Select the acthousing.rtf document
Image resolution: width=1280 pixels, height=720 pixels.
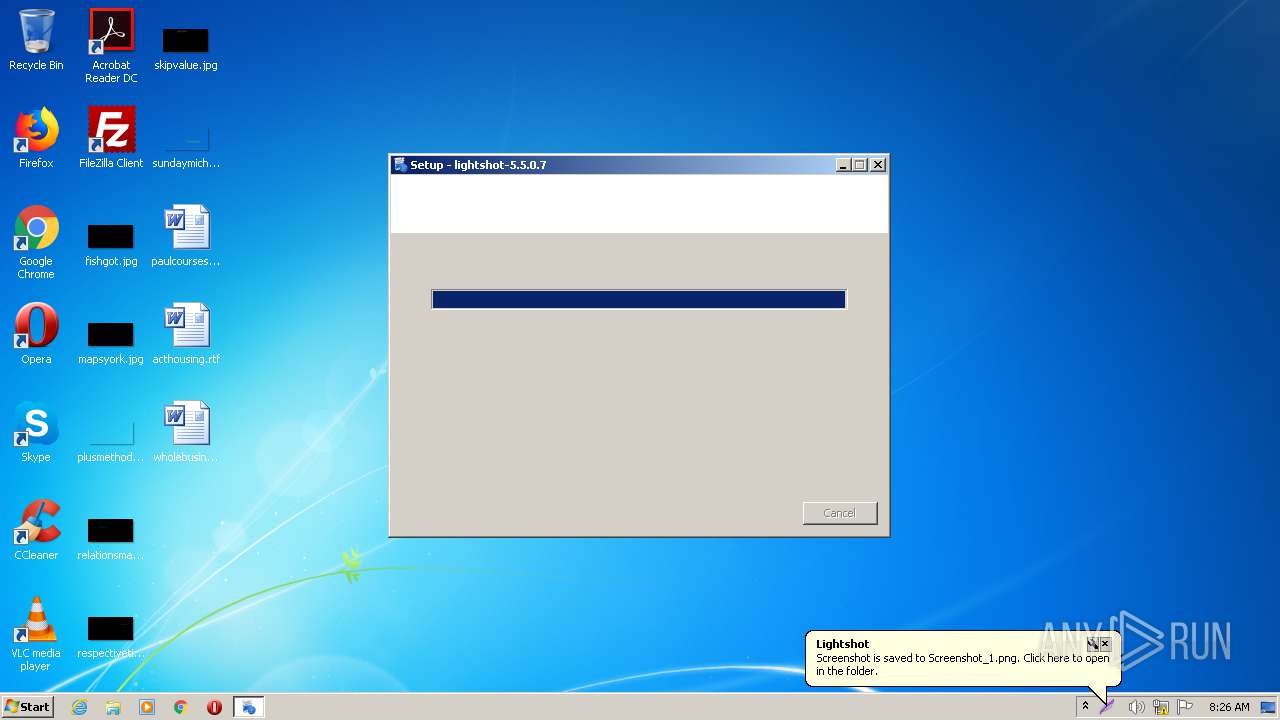click(x=186, y=334)
